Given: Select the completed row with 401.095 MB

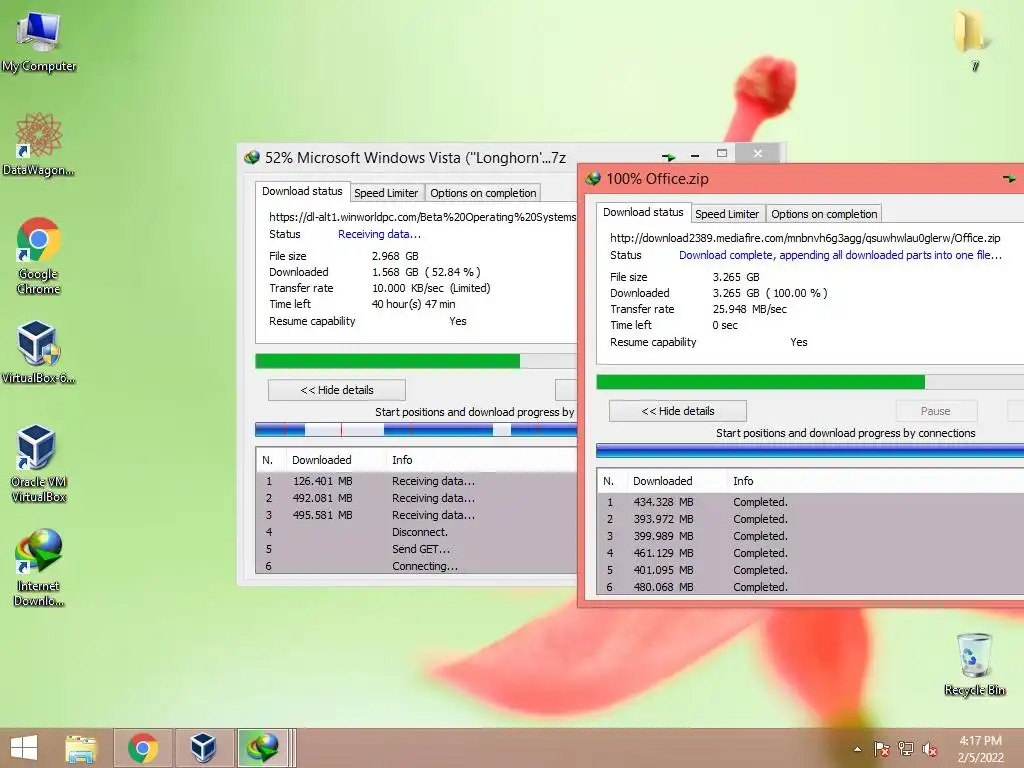Looking at the screenshot, I should pos(811,570).
